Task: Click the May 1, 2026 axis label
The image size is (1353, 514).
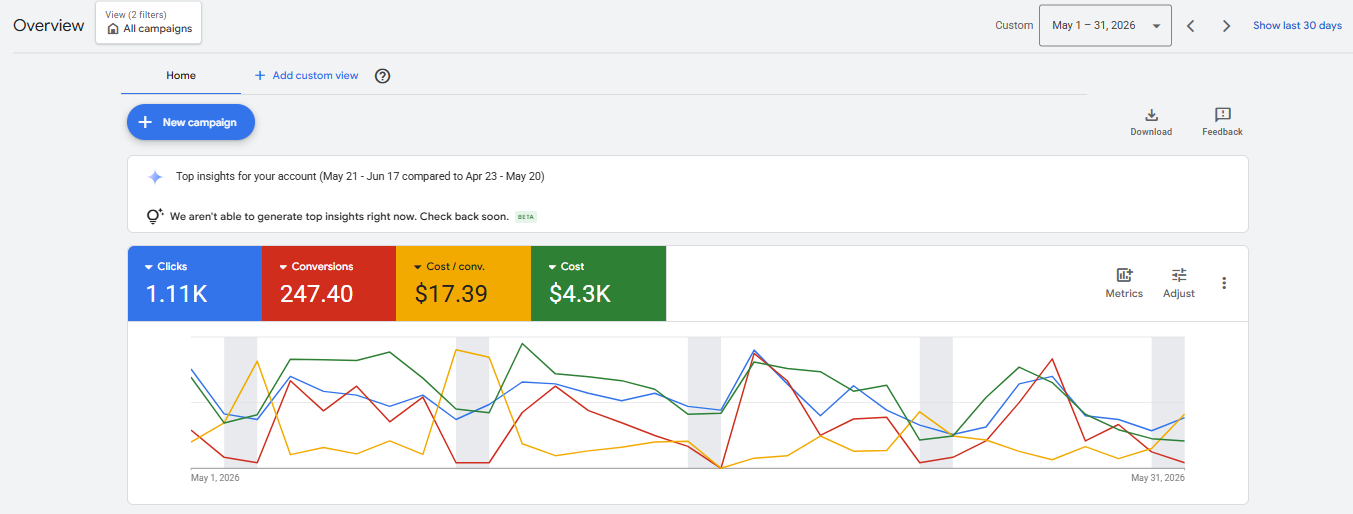Action: 215,478
